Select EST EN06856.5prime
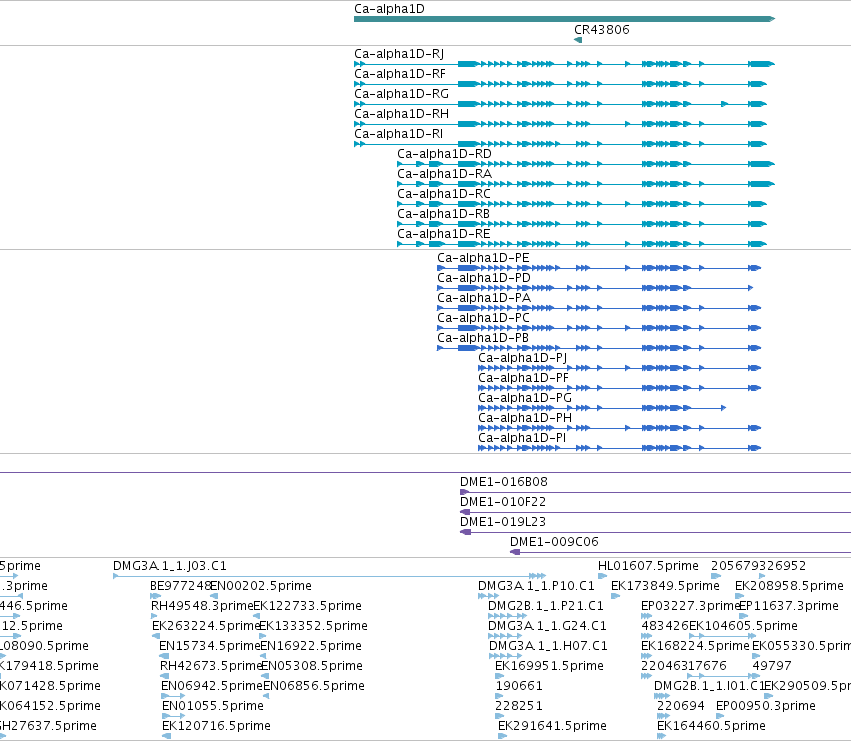Image resolution: width=851 pixels, height=741 pixels. 266,696
